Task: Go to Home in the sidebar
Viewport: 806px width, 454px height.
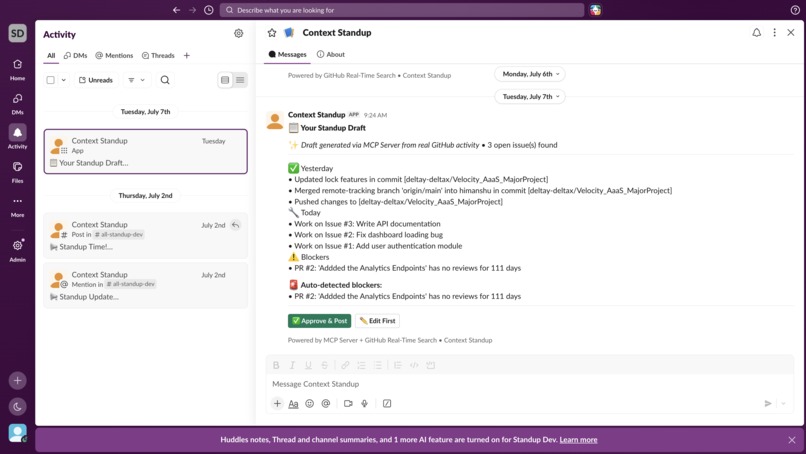Action: 17,69
